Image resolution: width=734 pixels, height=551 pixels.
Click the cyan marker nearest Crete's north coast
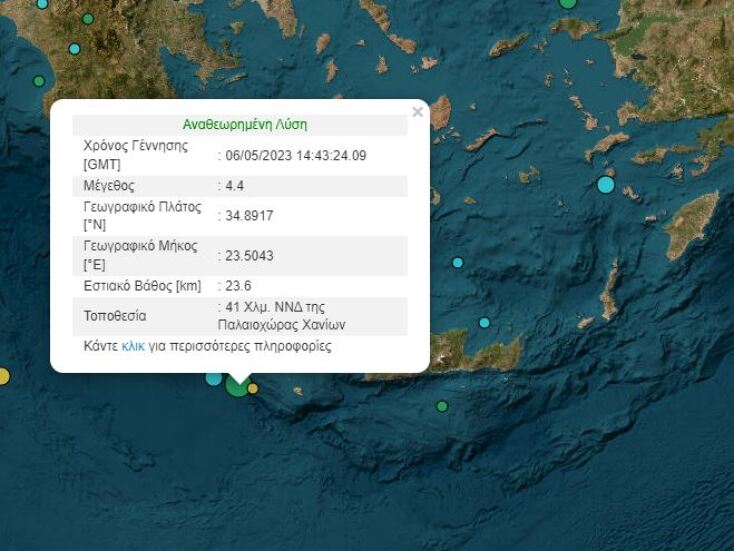pos(484,323)
